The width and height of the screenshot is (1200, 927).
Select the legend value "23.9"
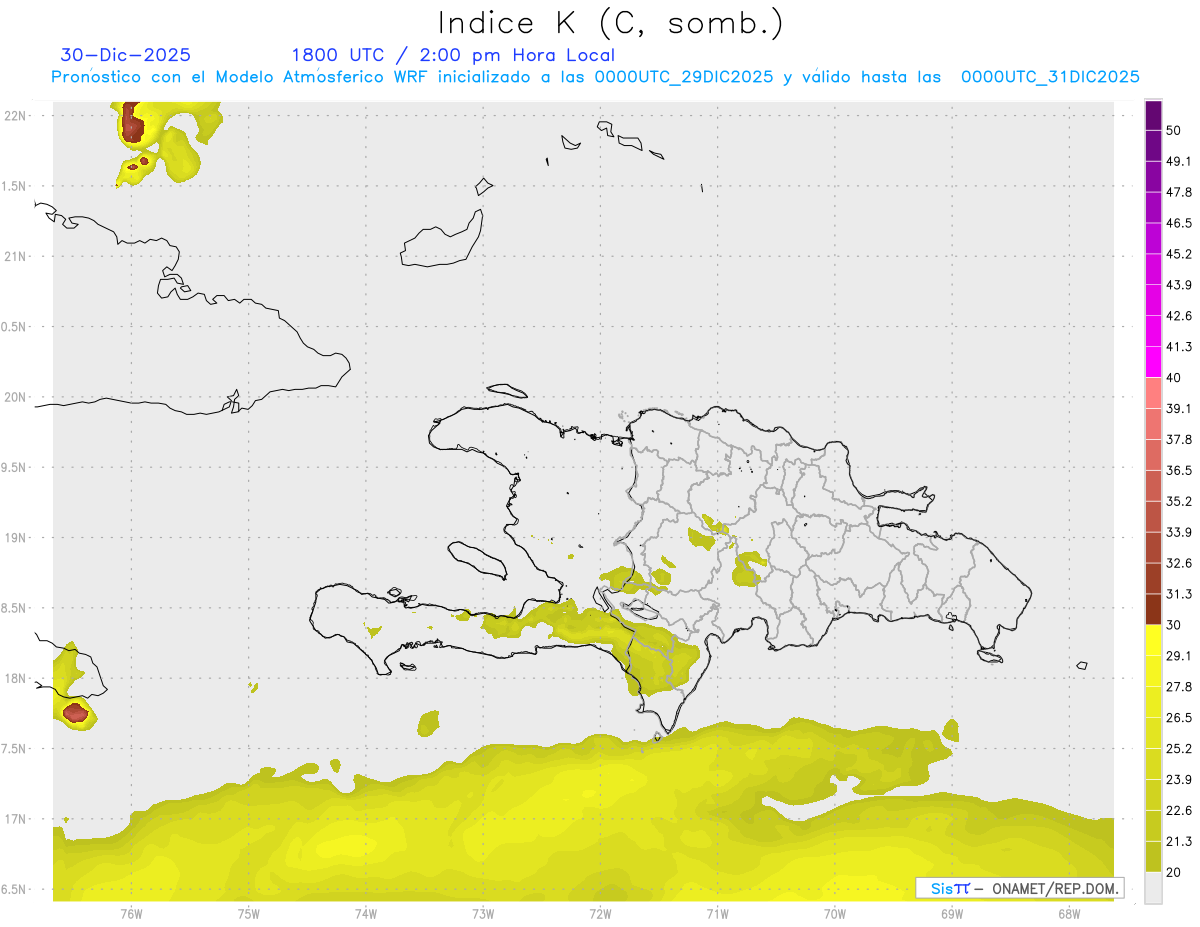[x=1179, y=780]
